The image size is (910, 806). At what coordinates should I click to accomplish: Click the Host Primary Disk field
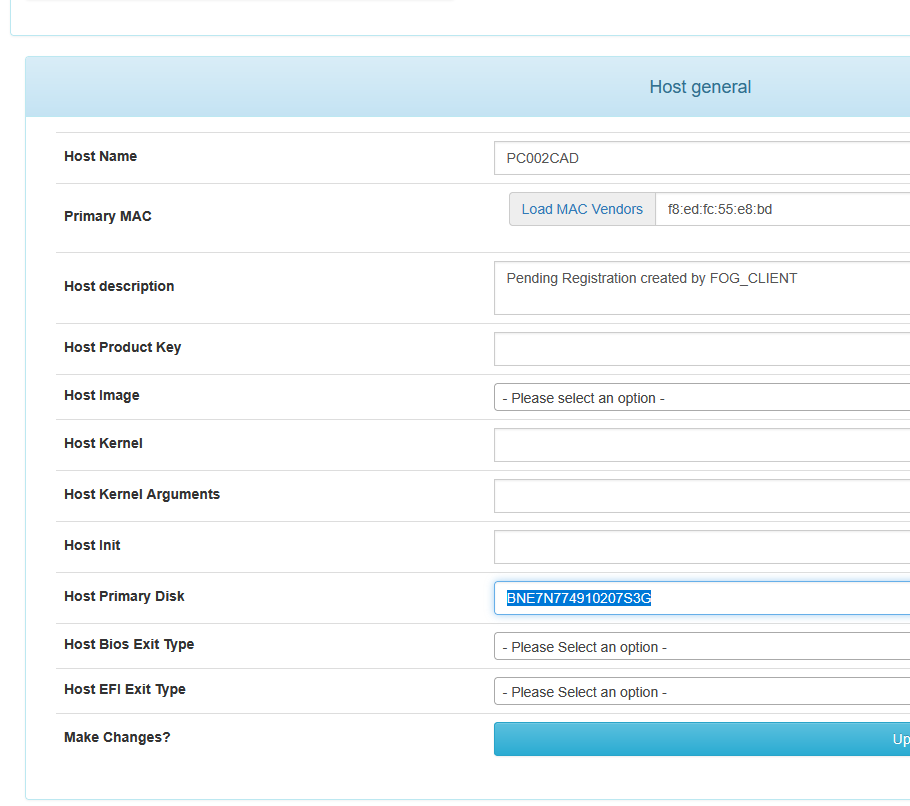pyautogui.click(x=702, y=598)
